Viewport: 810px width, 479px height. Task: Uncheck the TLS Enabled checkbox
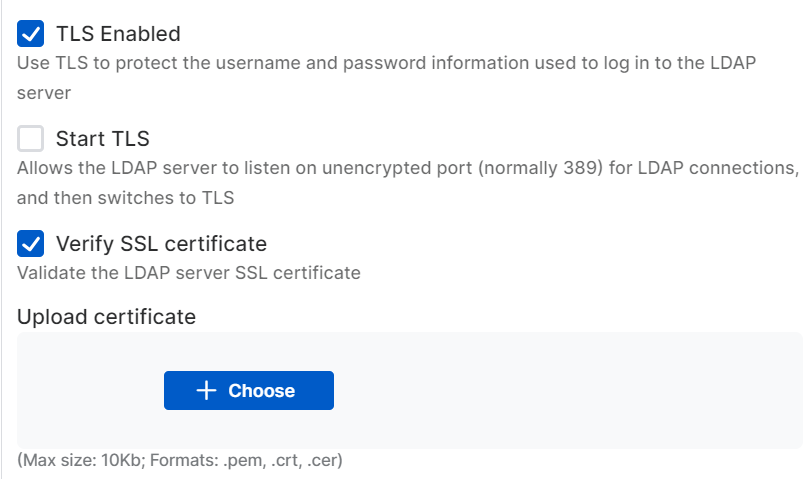pyautogui.click(x=31, y=34)
